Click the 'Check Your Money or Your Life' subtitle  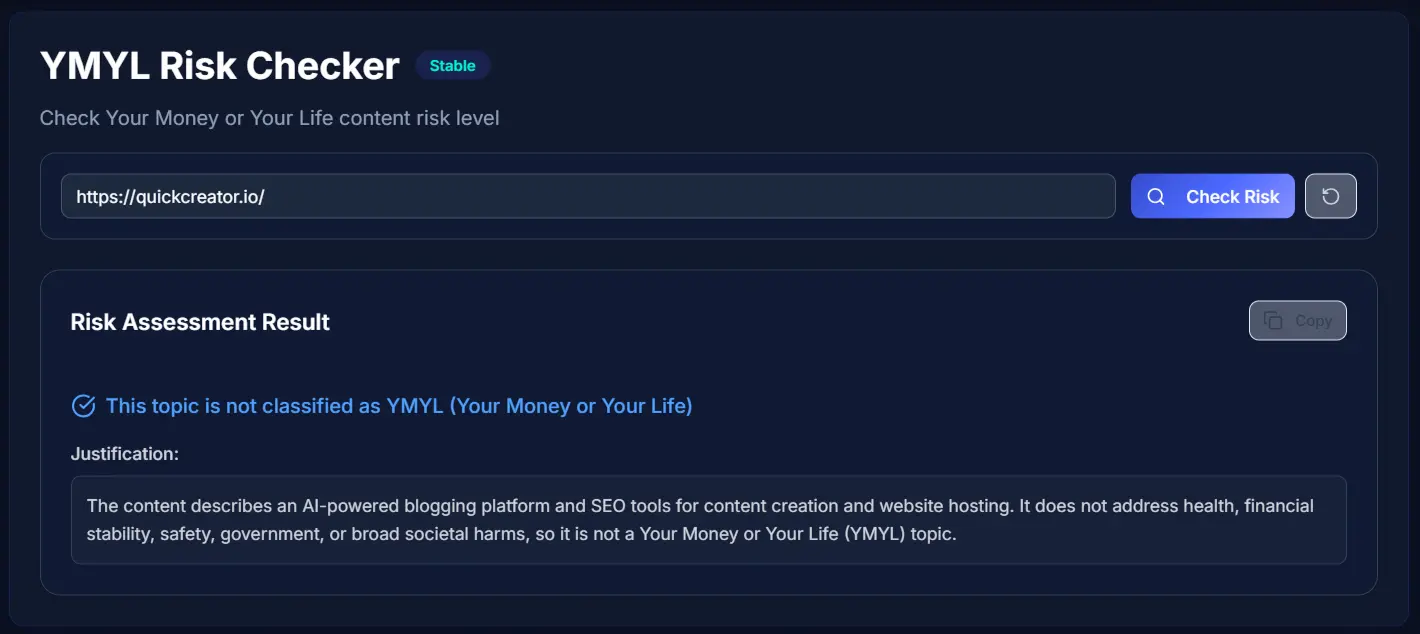click(x=270, y=118)
